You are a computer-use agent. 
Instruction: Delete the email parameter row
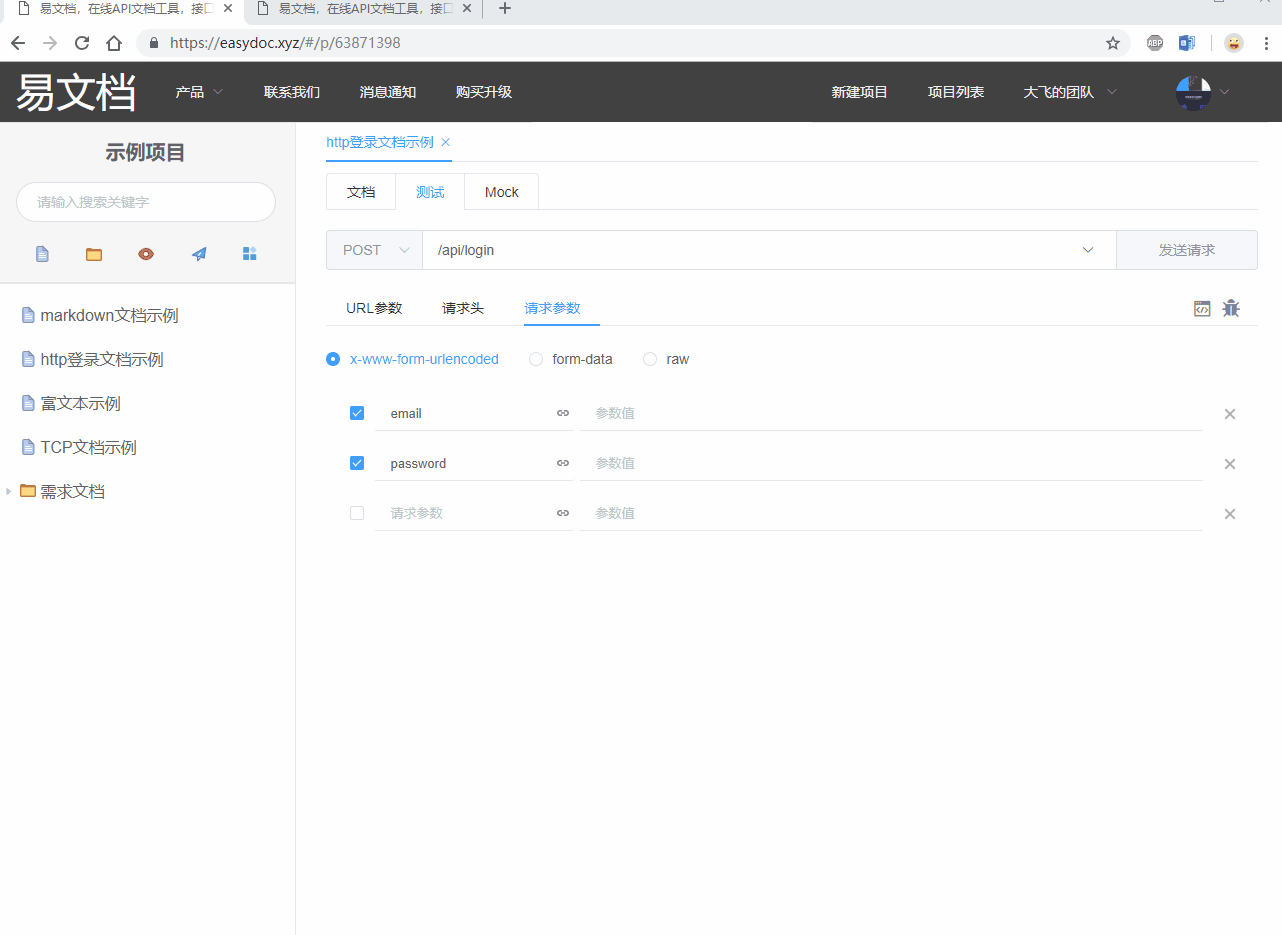tap(1230, 414)
